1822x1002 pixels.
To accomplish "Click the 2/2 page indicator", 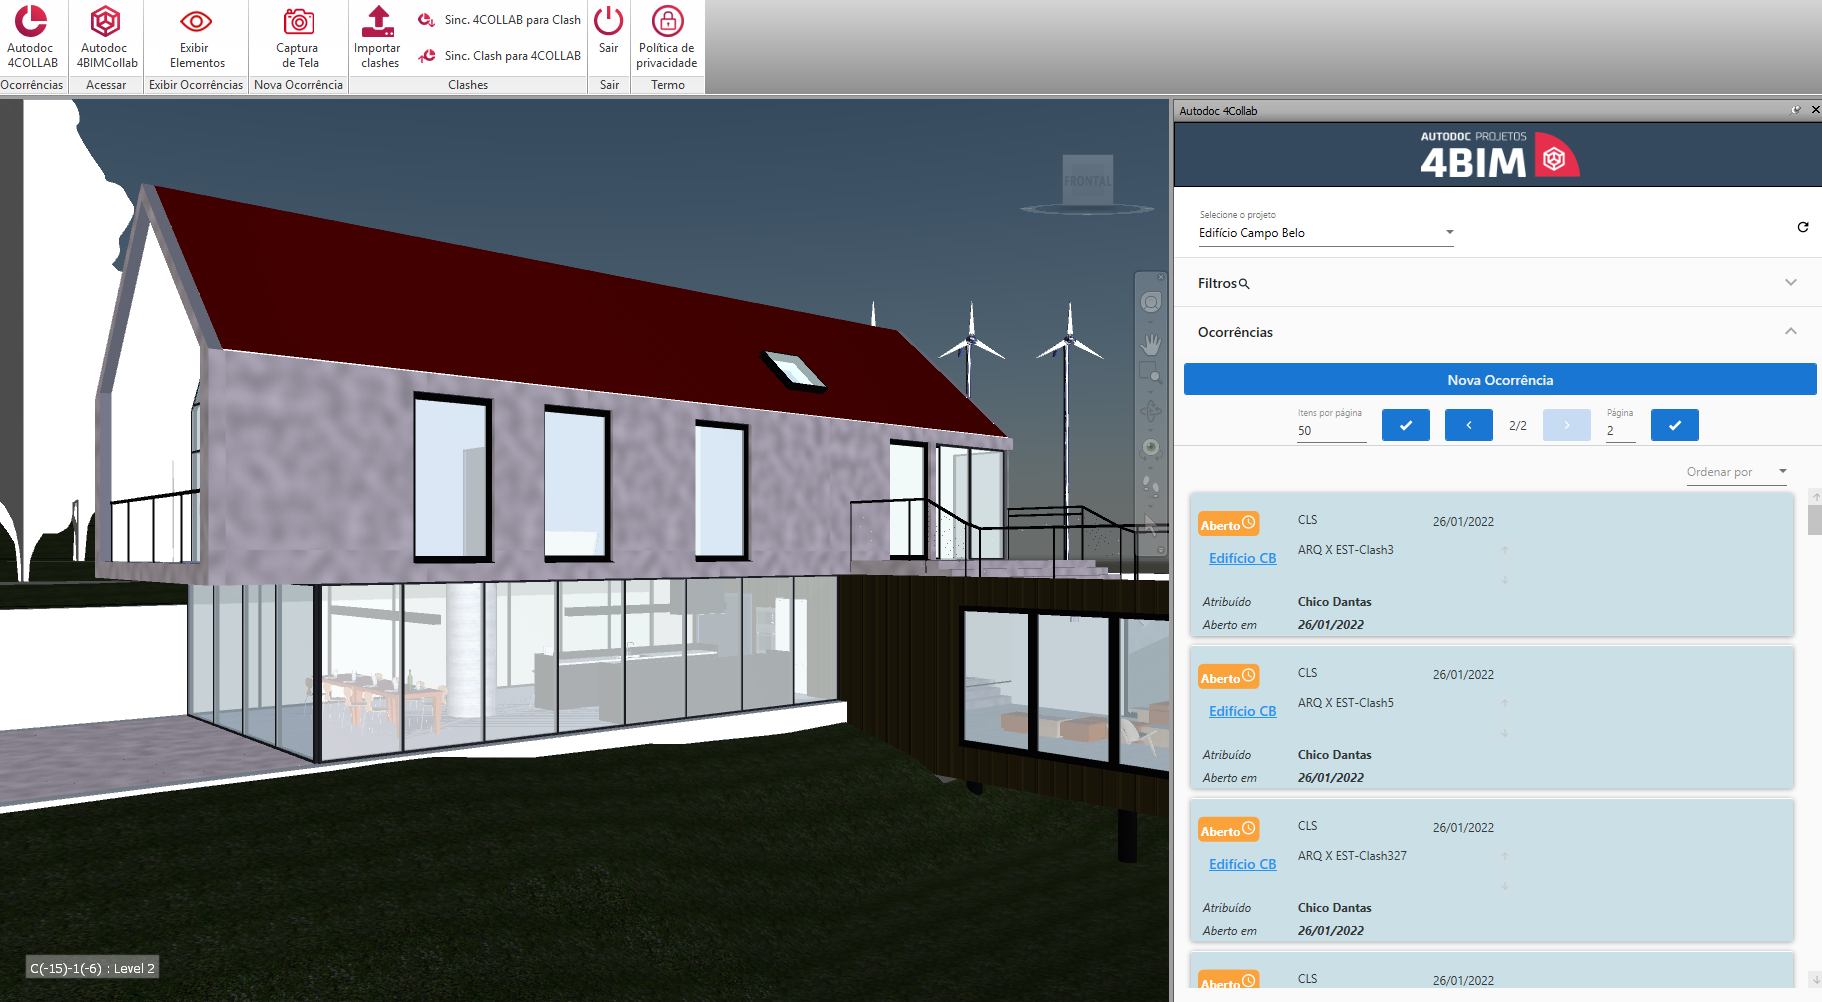I will tap(1517, 426).
